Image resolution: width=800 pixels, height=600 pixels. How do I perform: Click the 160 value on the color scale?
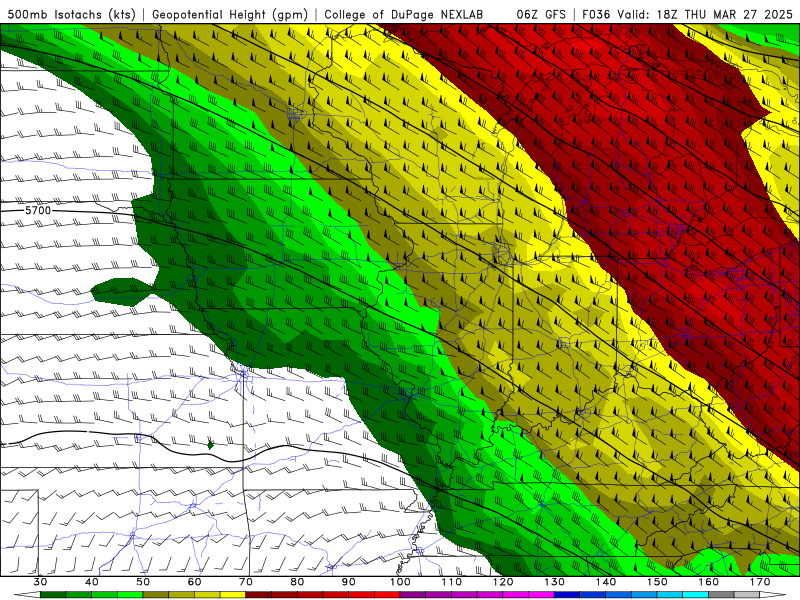[x=708, y=582]
